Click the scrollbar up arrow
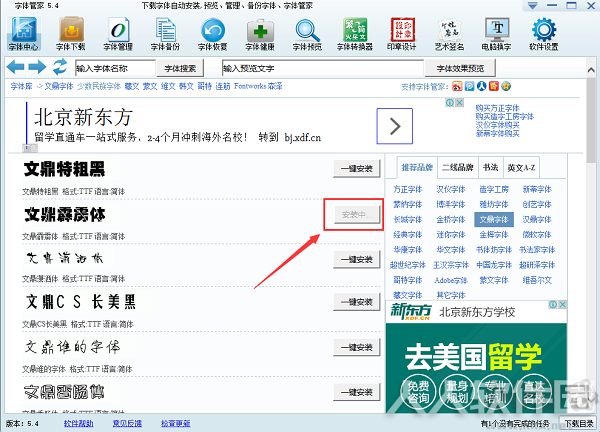 click(591, 70)
